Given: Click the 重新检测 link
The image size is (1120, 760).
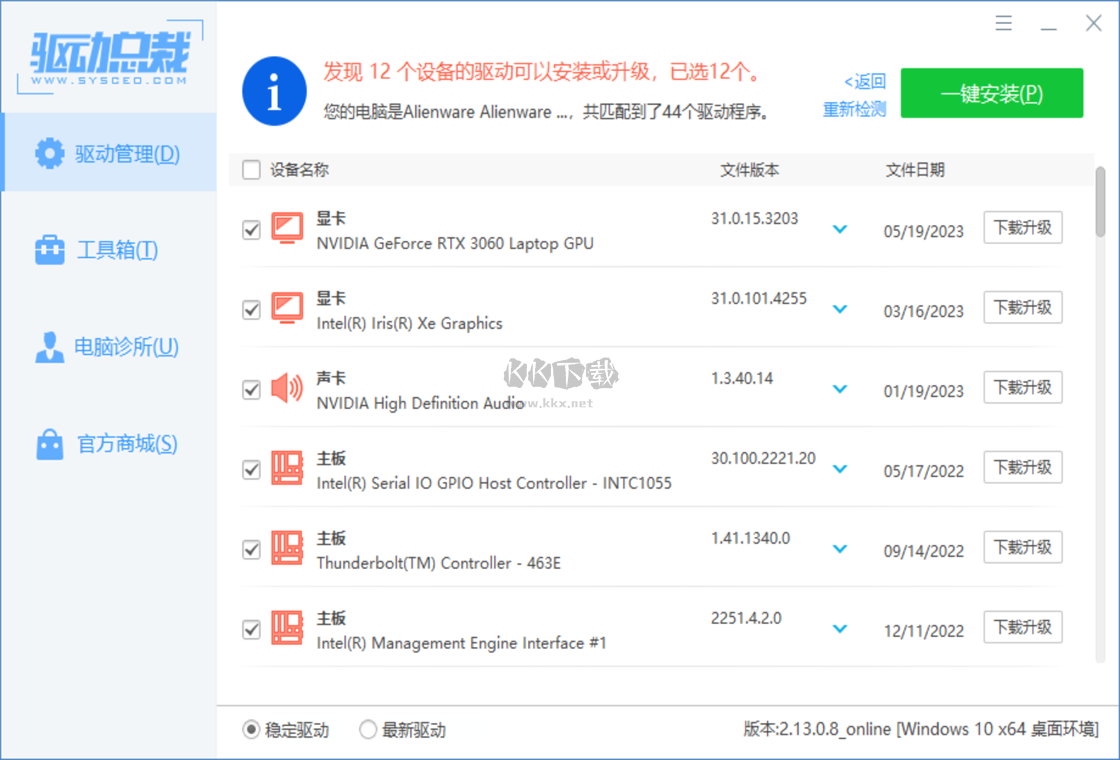Looking at the screenshot, I should (853, 111).
